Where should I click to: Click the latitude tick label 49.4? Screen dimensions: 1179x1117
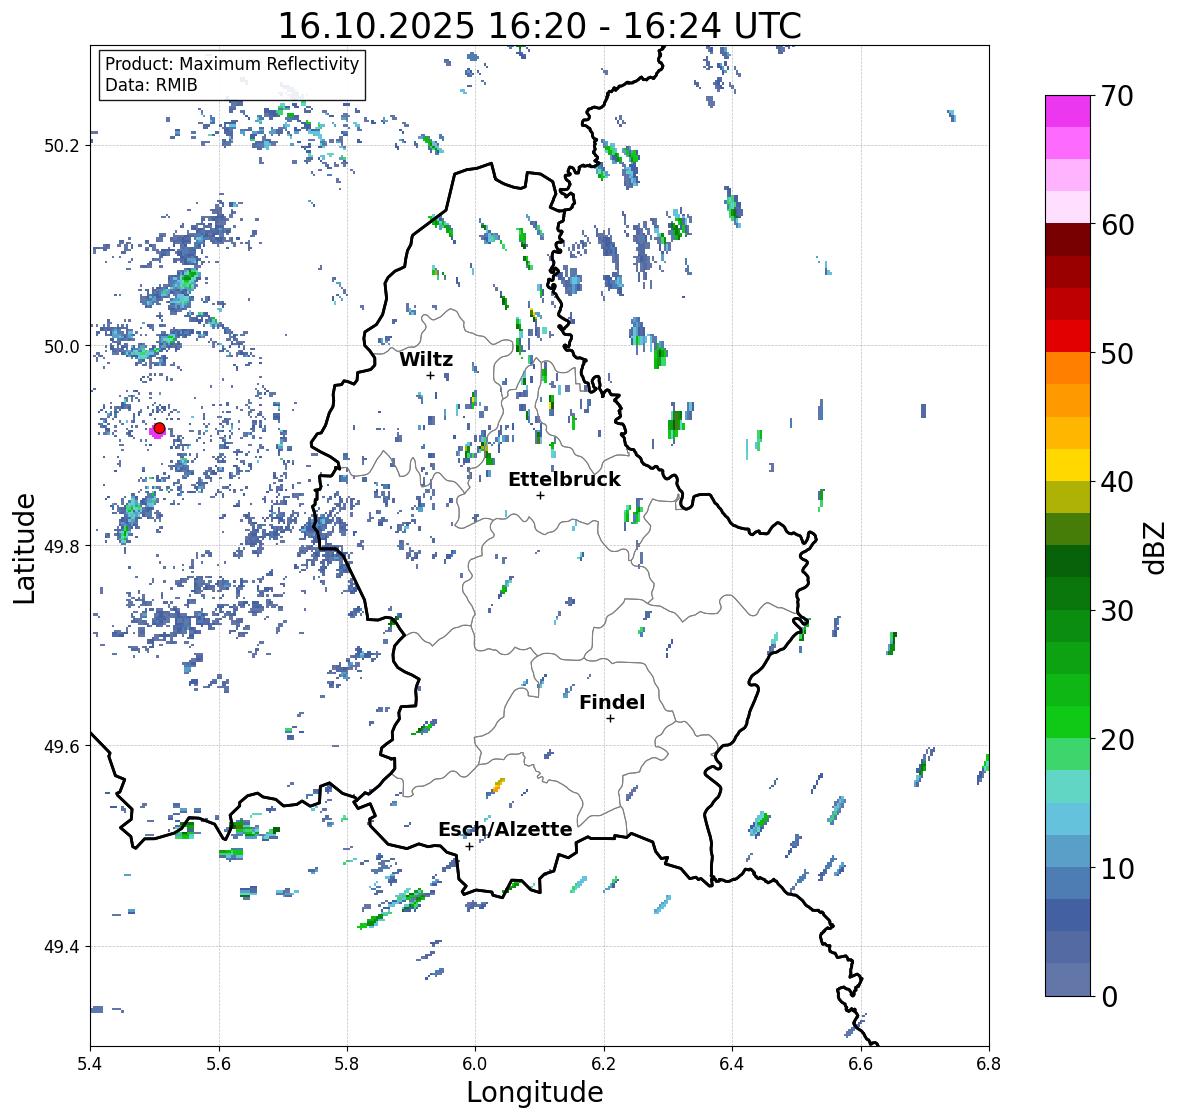[62, 947]
